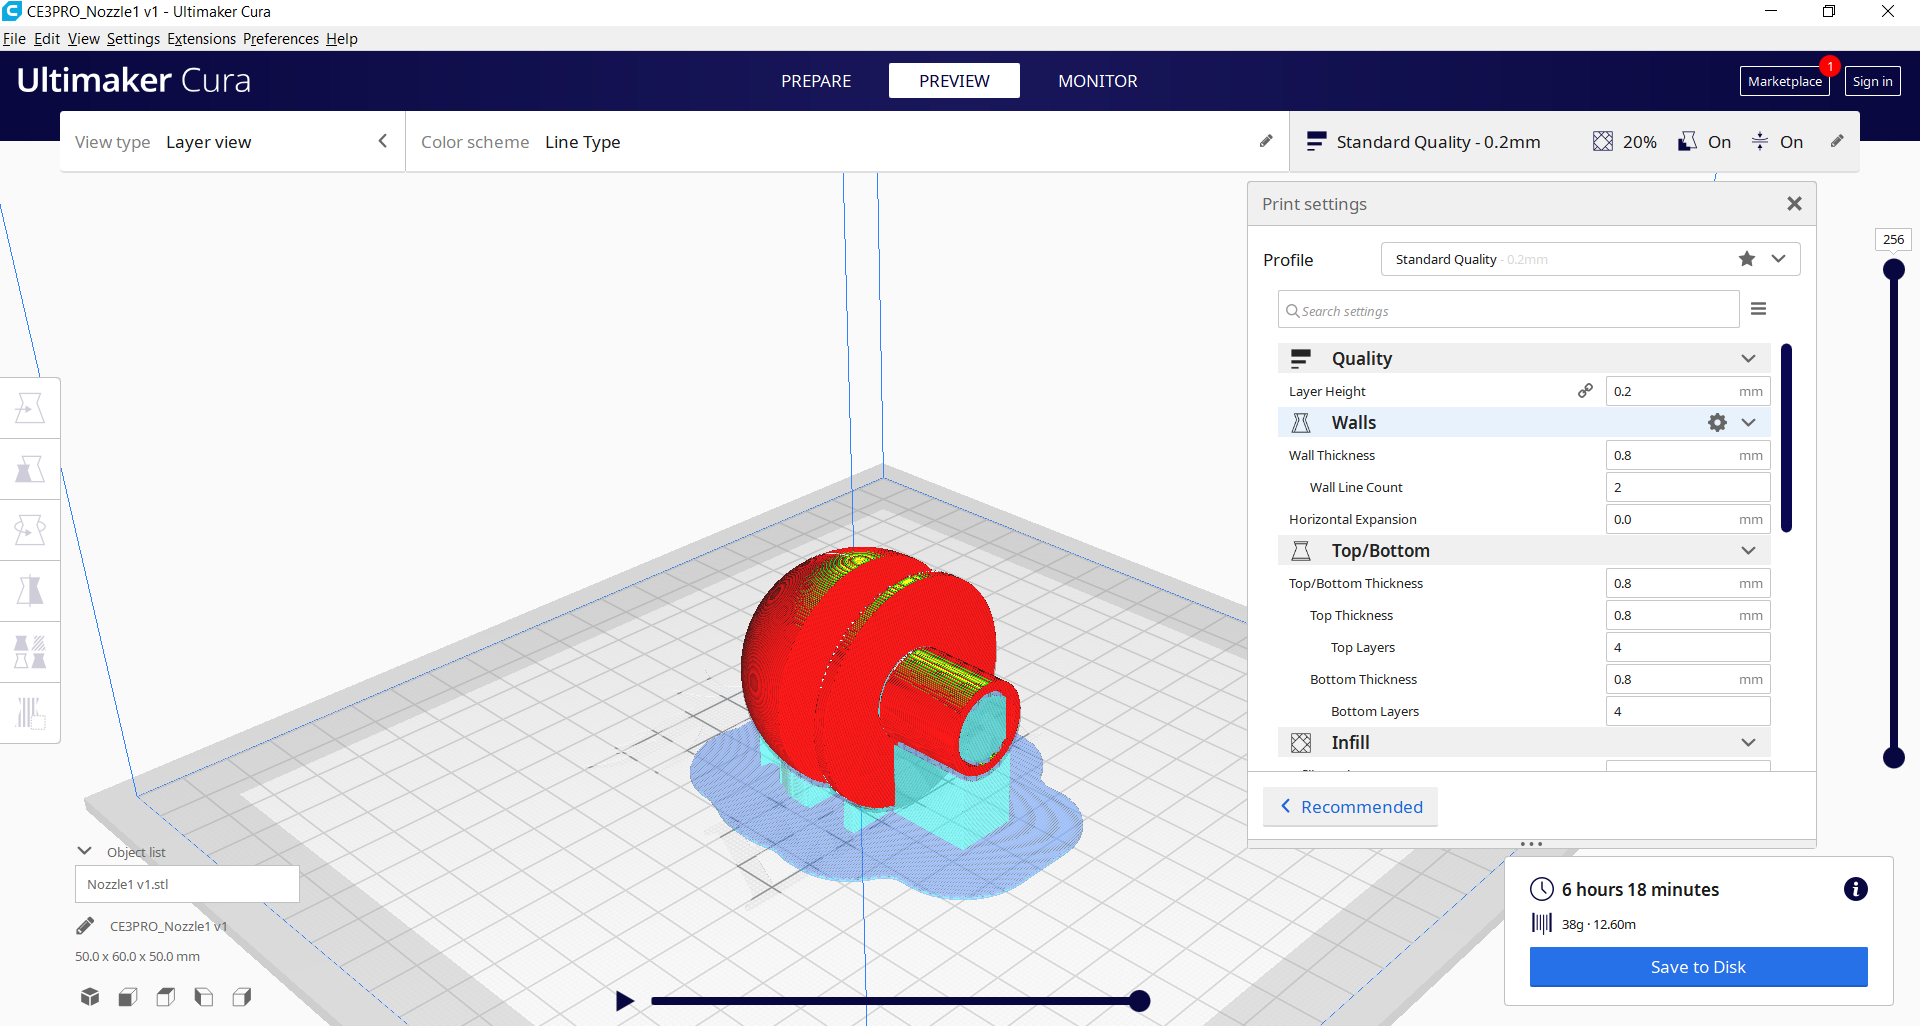Viewport: 1920px width, 1026px height.
Task: Click the Search settings field
Action: tap(1508, 310)
